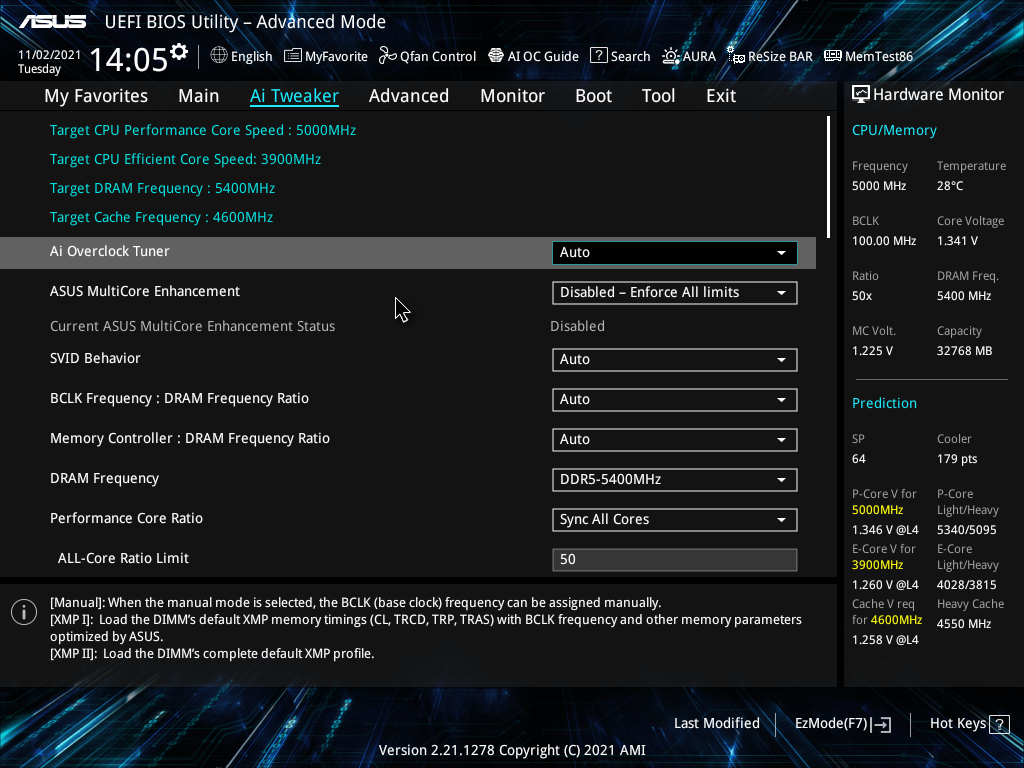Viewport: 1024px width, 768px height.
Task: Click the globe language icon
Action: (219, 56)
